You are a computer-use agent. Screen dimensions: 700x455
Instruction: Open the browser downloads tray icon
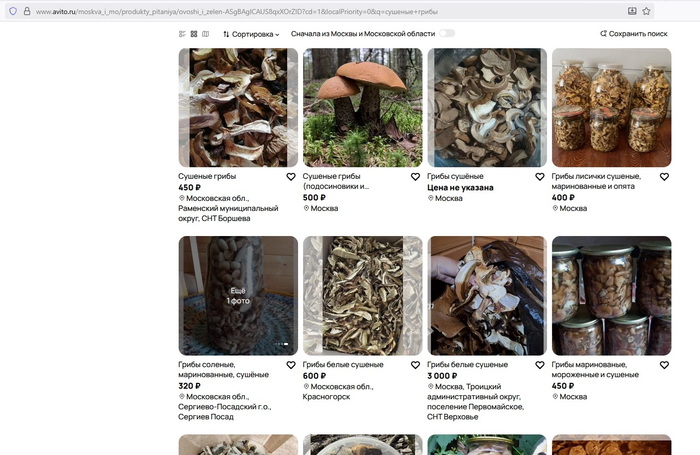pyautogui.click(x=632, y=11)
